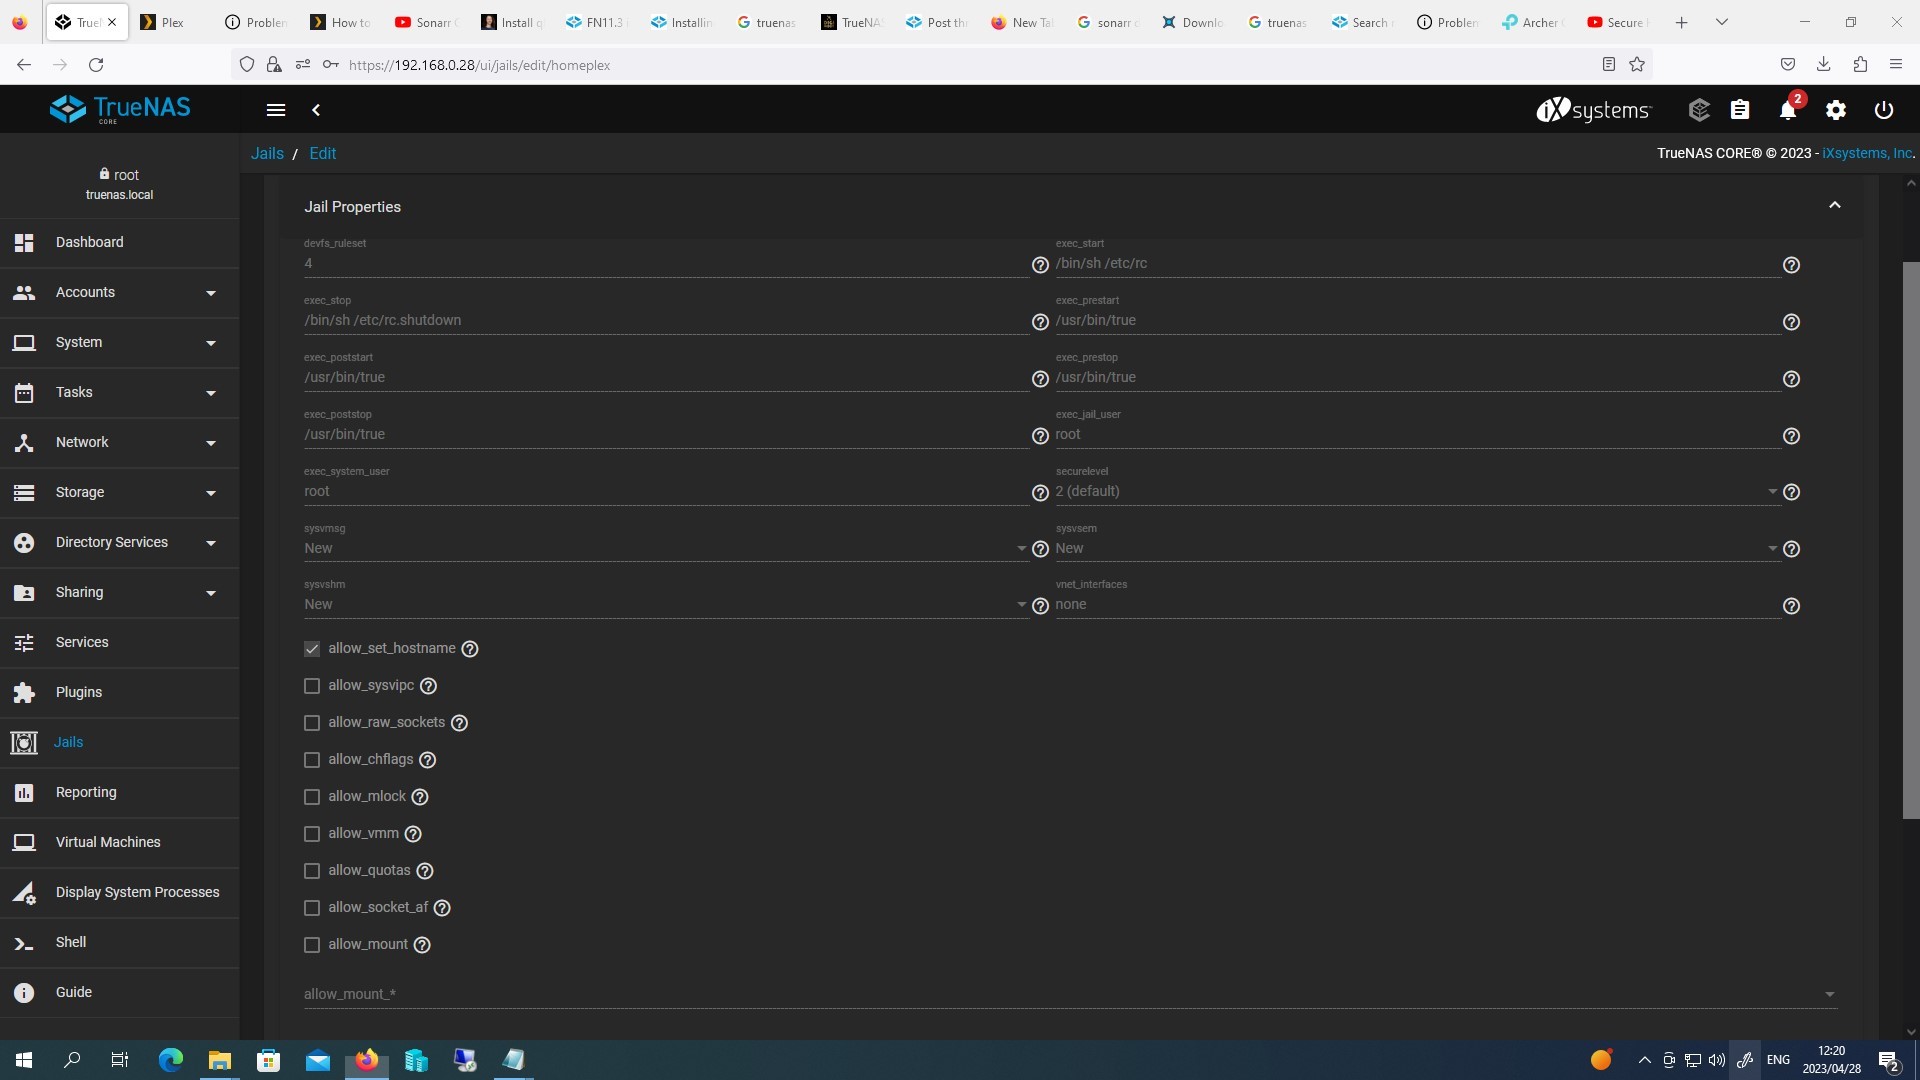Open the allow_mount_* dropdown
Viewport: 1920px width, 1080px height.
1070,994
